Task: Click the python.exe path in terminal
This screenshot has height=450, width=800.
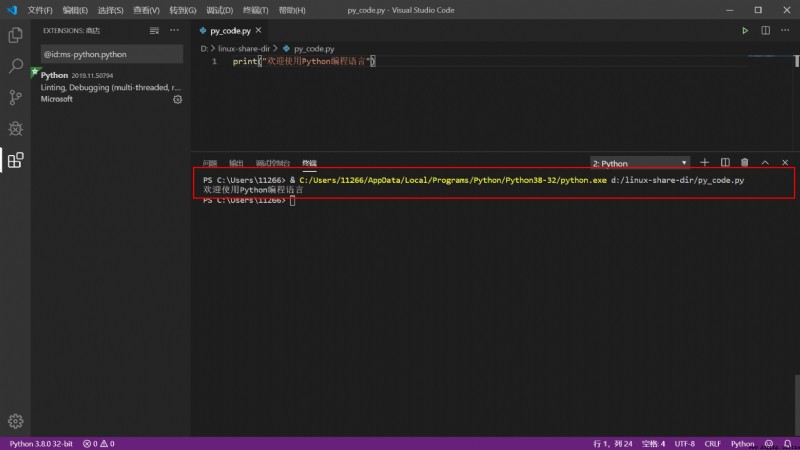Action: (453, 180)
